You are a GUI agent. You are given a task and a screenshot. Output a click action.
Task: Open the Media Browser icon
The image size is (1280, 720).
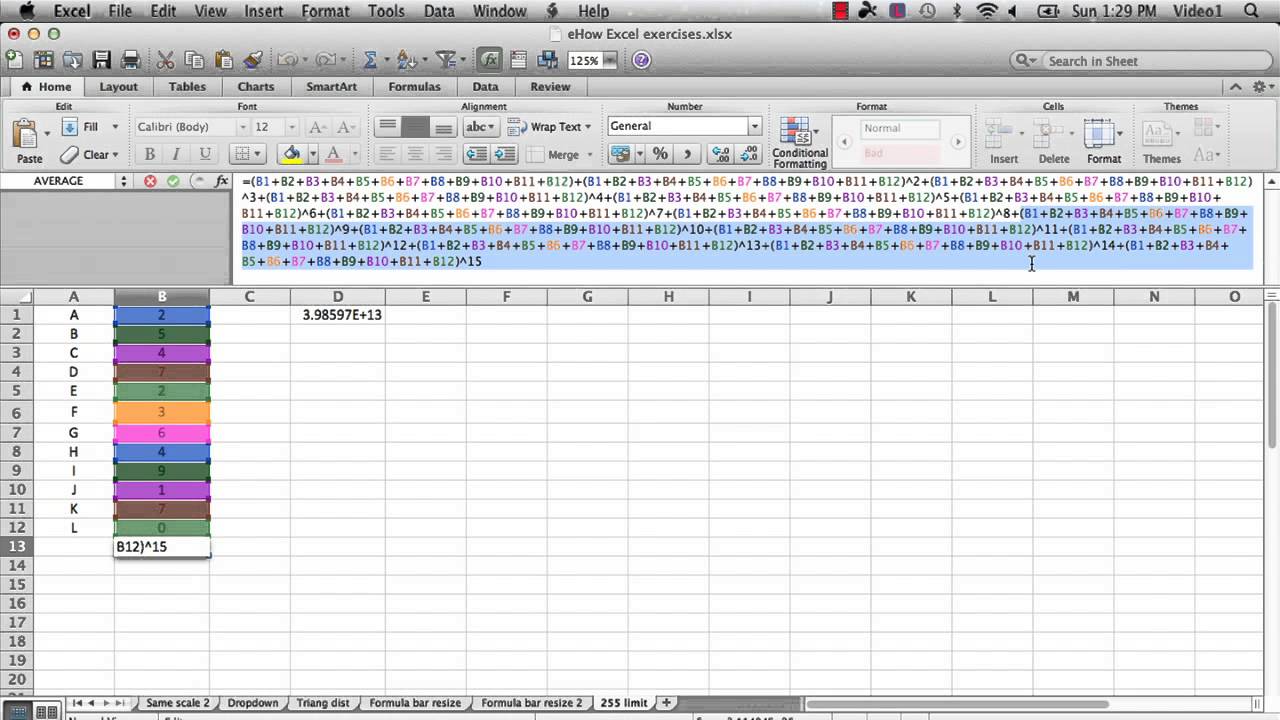click(547, 60)
